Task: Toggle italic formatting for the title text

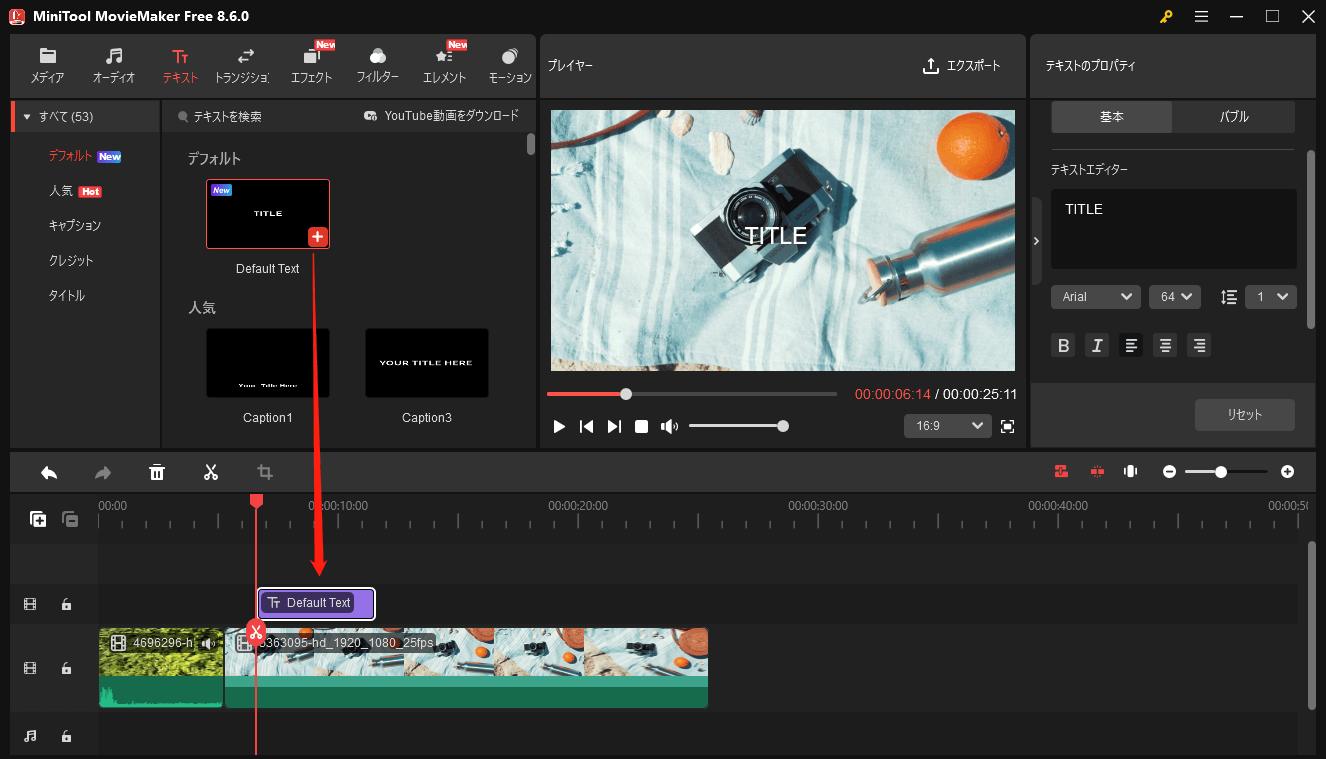Action: click(x=1097, y=345)
